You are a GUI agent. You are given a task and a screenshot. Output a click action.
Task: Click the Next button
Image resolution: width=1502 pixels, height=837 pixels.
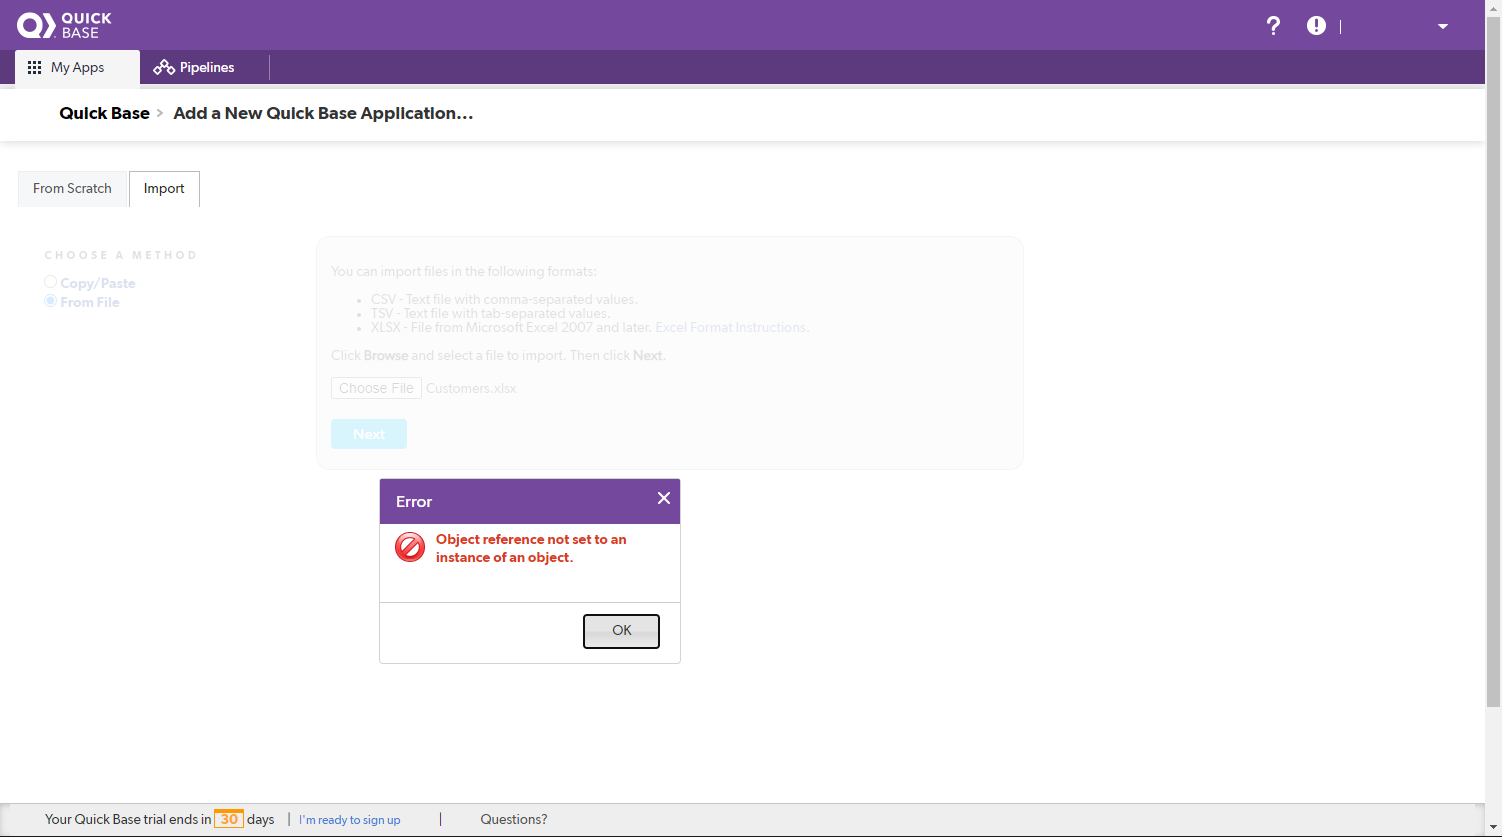369,434
